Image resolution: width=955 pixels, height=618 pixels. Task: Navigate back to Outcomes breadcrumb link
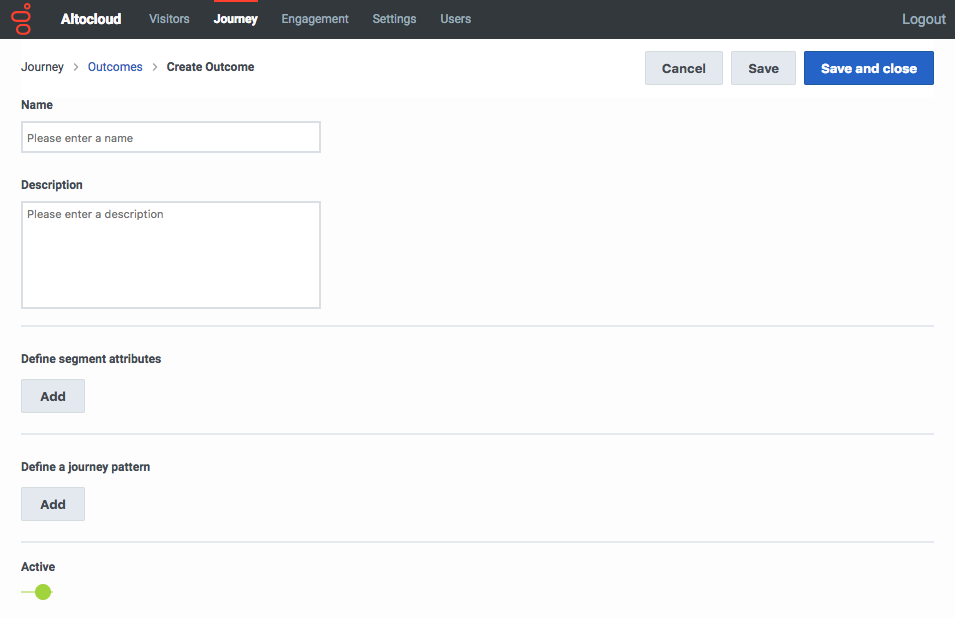115,67
